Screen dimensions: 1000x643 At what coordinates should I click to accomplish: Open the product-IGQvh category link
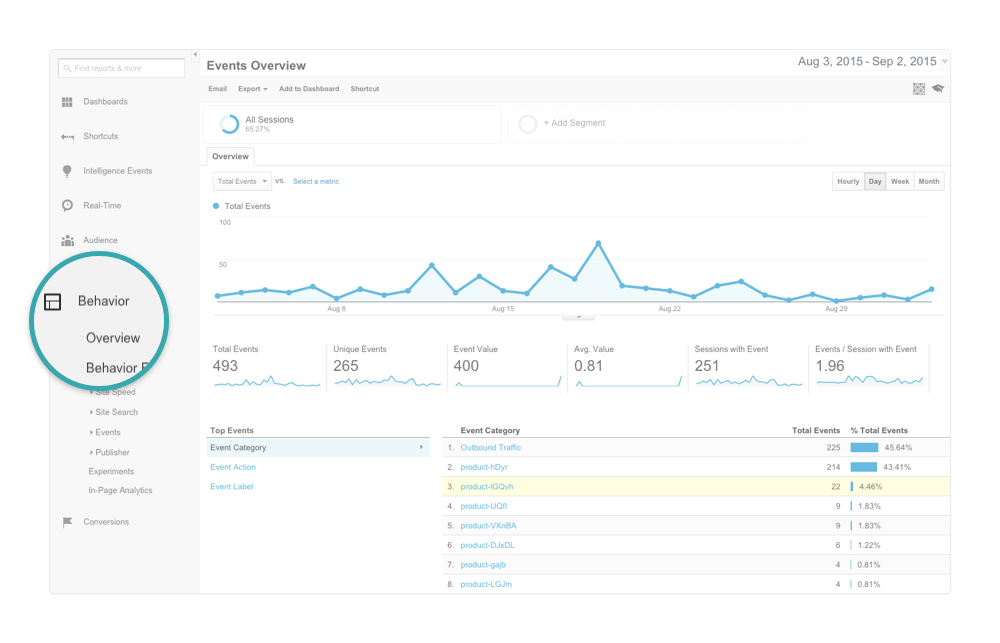[487, 487]
